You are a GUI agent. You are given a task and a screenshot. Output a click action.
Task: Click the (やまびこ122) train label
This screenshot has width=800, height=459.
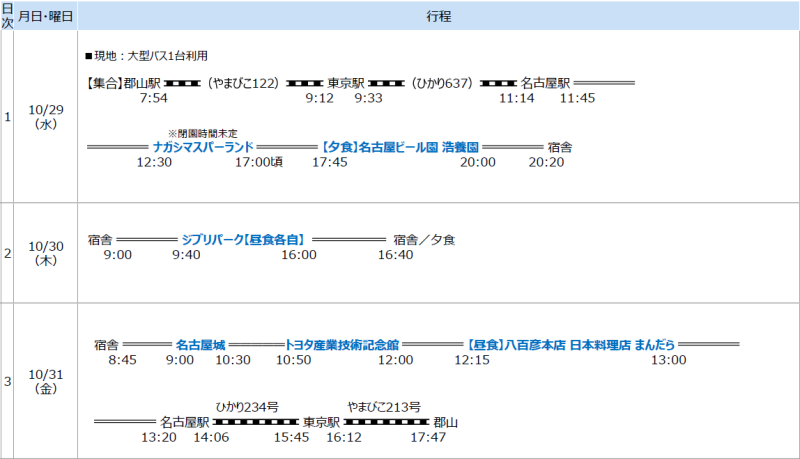click(243, 83)
